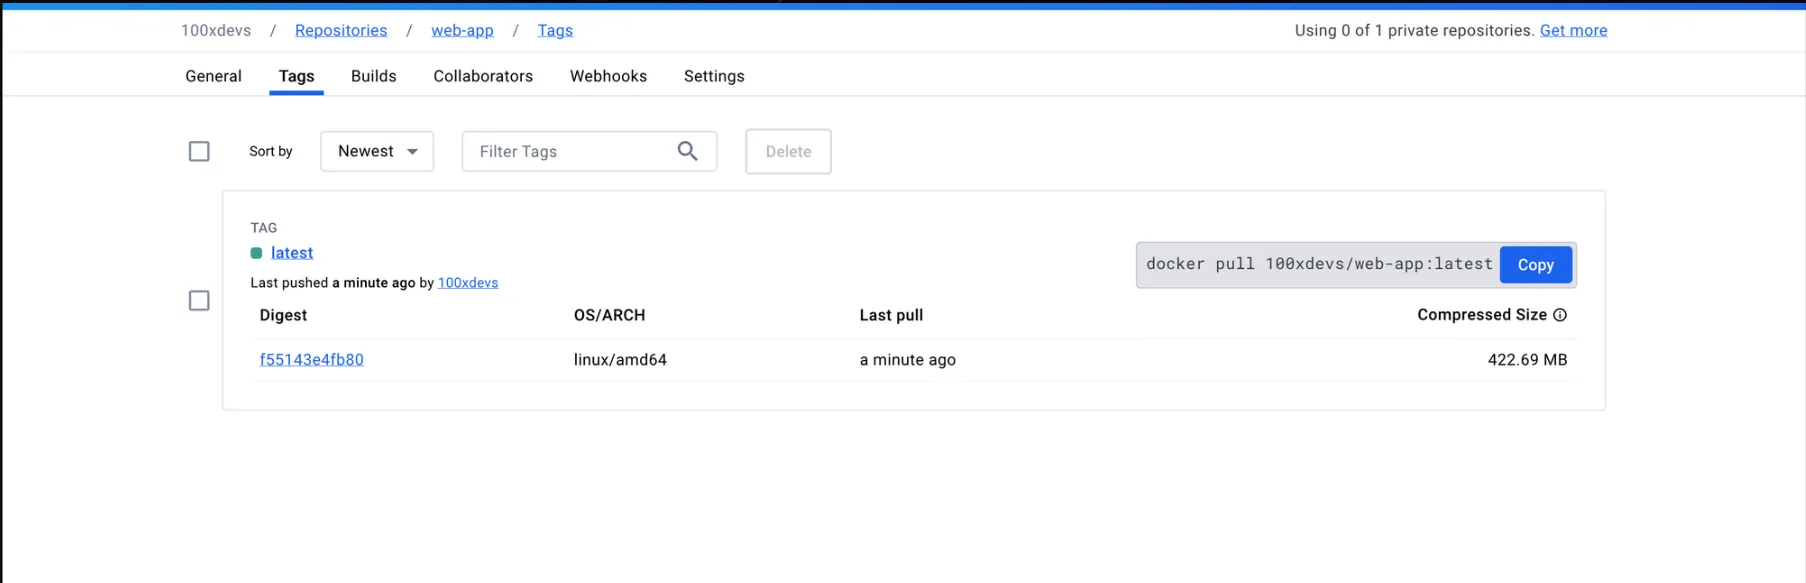
Task: Click the Get more link
Action: (x=1573, y=30)
